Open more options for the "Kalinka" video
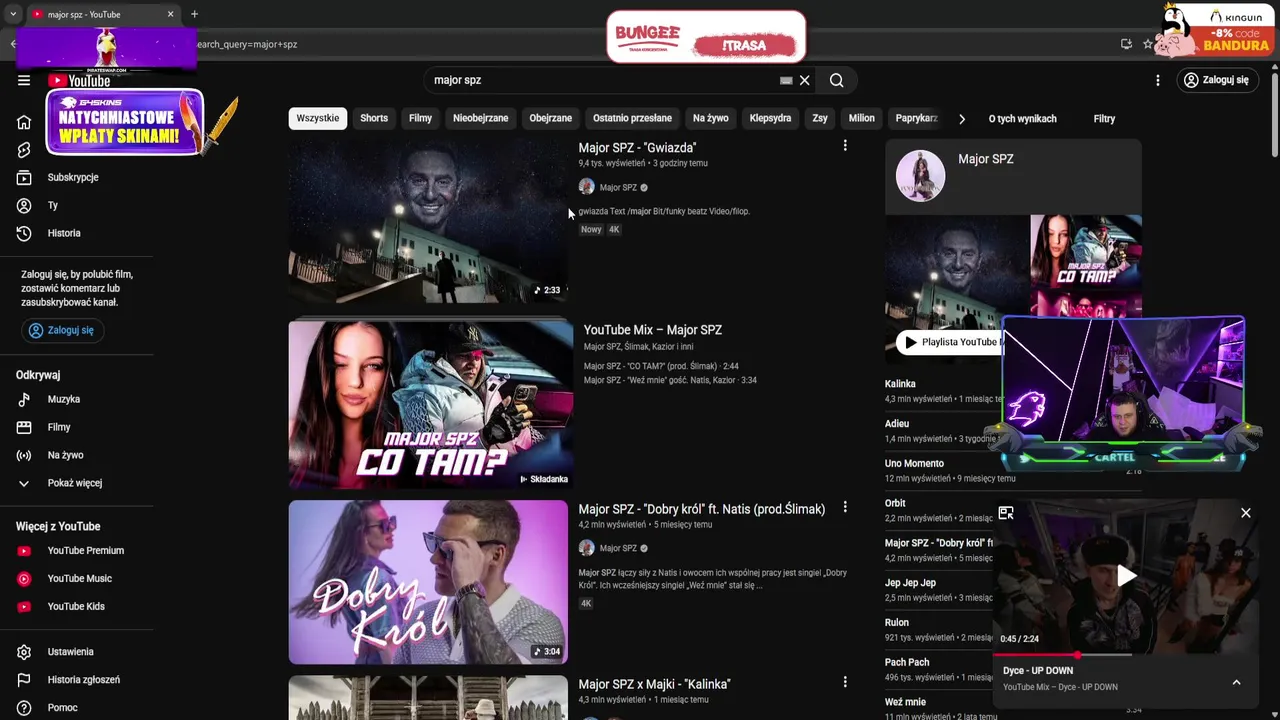Image resolution: width=1280 pixels, height=720 pixels. coord(845,682)
